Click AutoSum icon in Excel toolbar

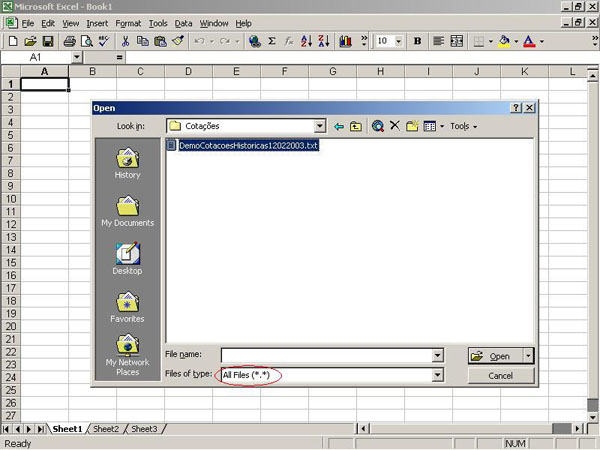pyautogui.click(x=272, y=41)
